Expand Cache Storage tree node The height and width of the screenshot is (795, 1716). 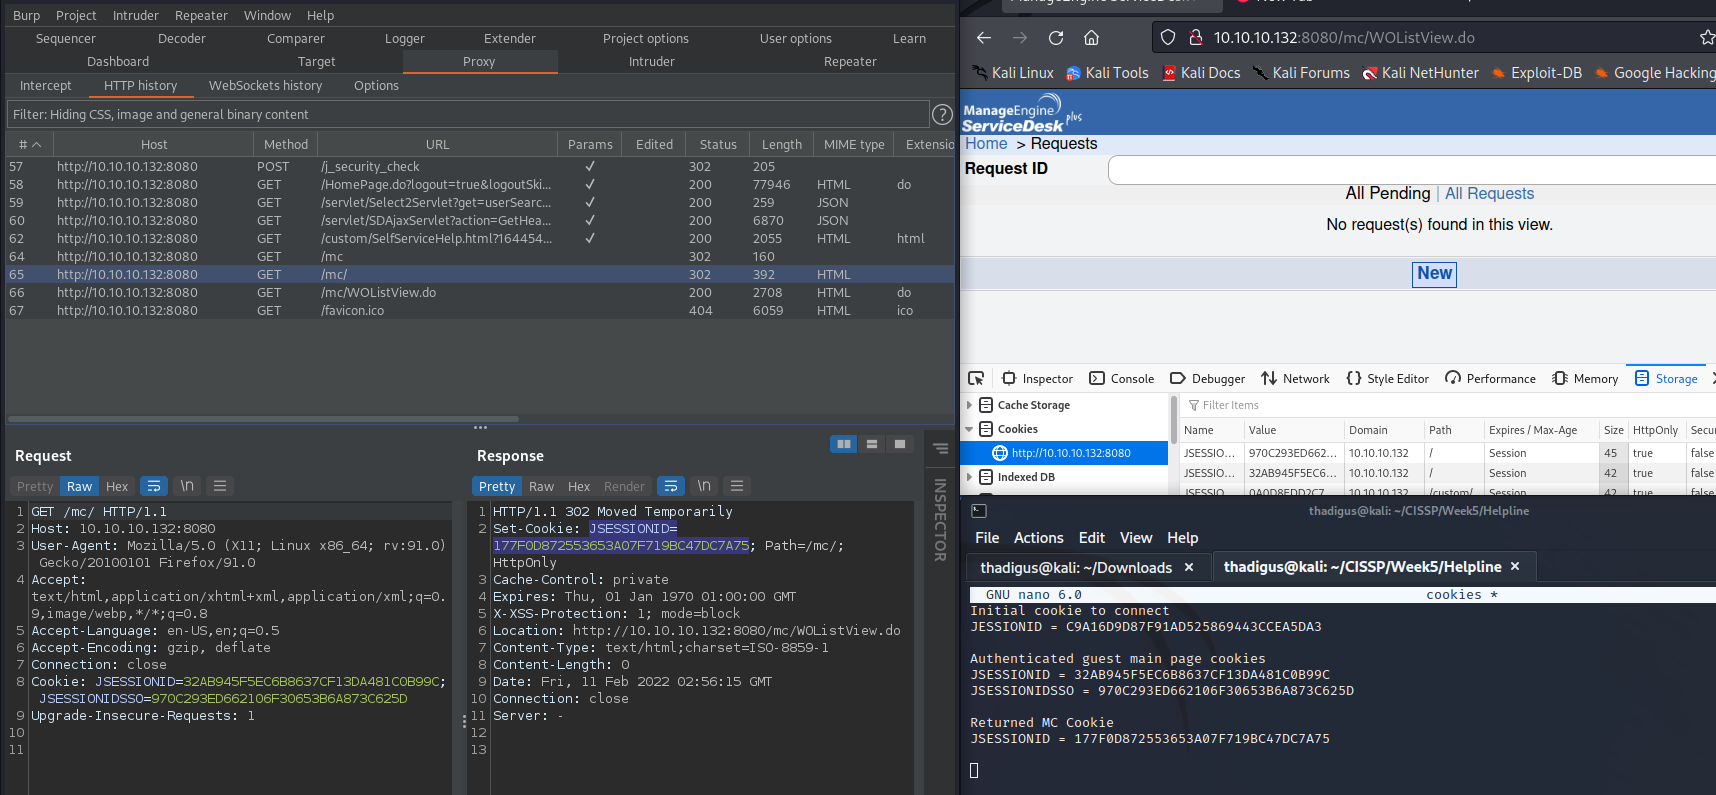(969, 405)
